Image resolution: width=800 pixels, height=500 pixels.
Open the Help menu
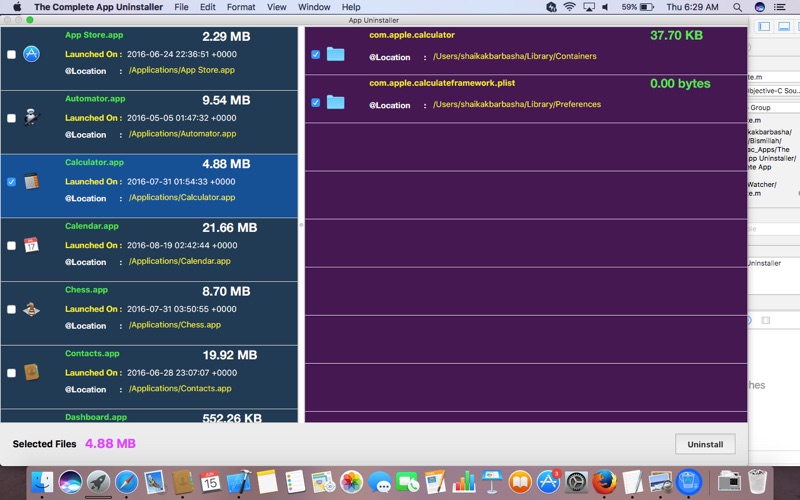(351, 7)
